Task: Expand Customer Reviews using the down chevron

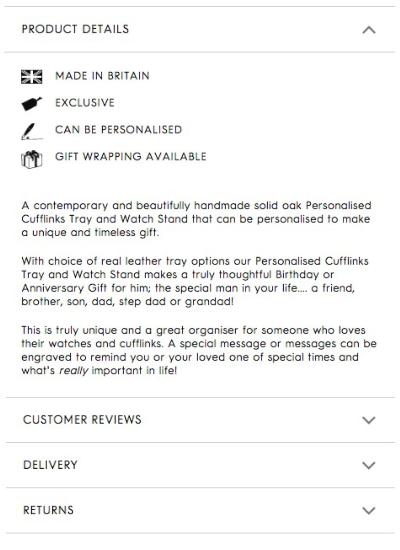Action: click(369, 420)
